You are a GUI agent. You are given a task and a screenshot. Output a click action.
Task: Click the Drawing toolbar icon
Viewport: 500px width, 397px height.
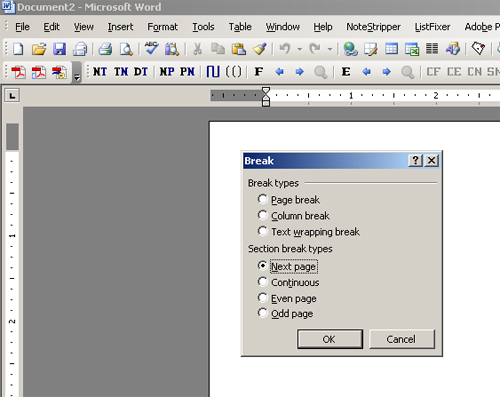(453, 49)
